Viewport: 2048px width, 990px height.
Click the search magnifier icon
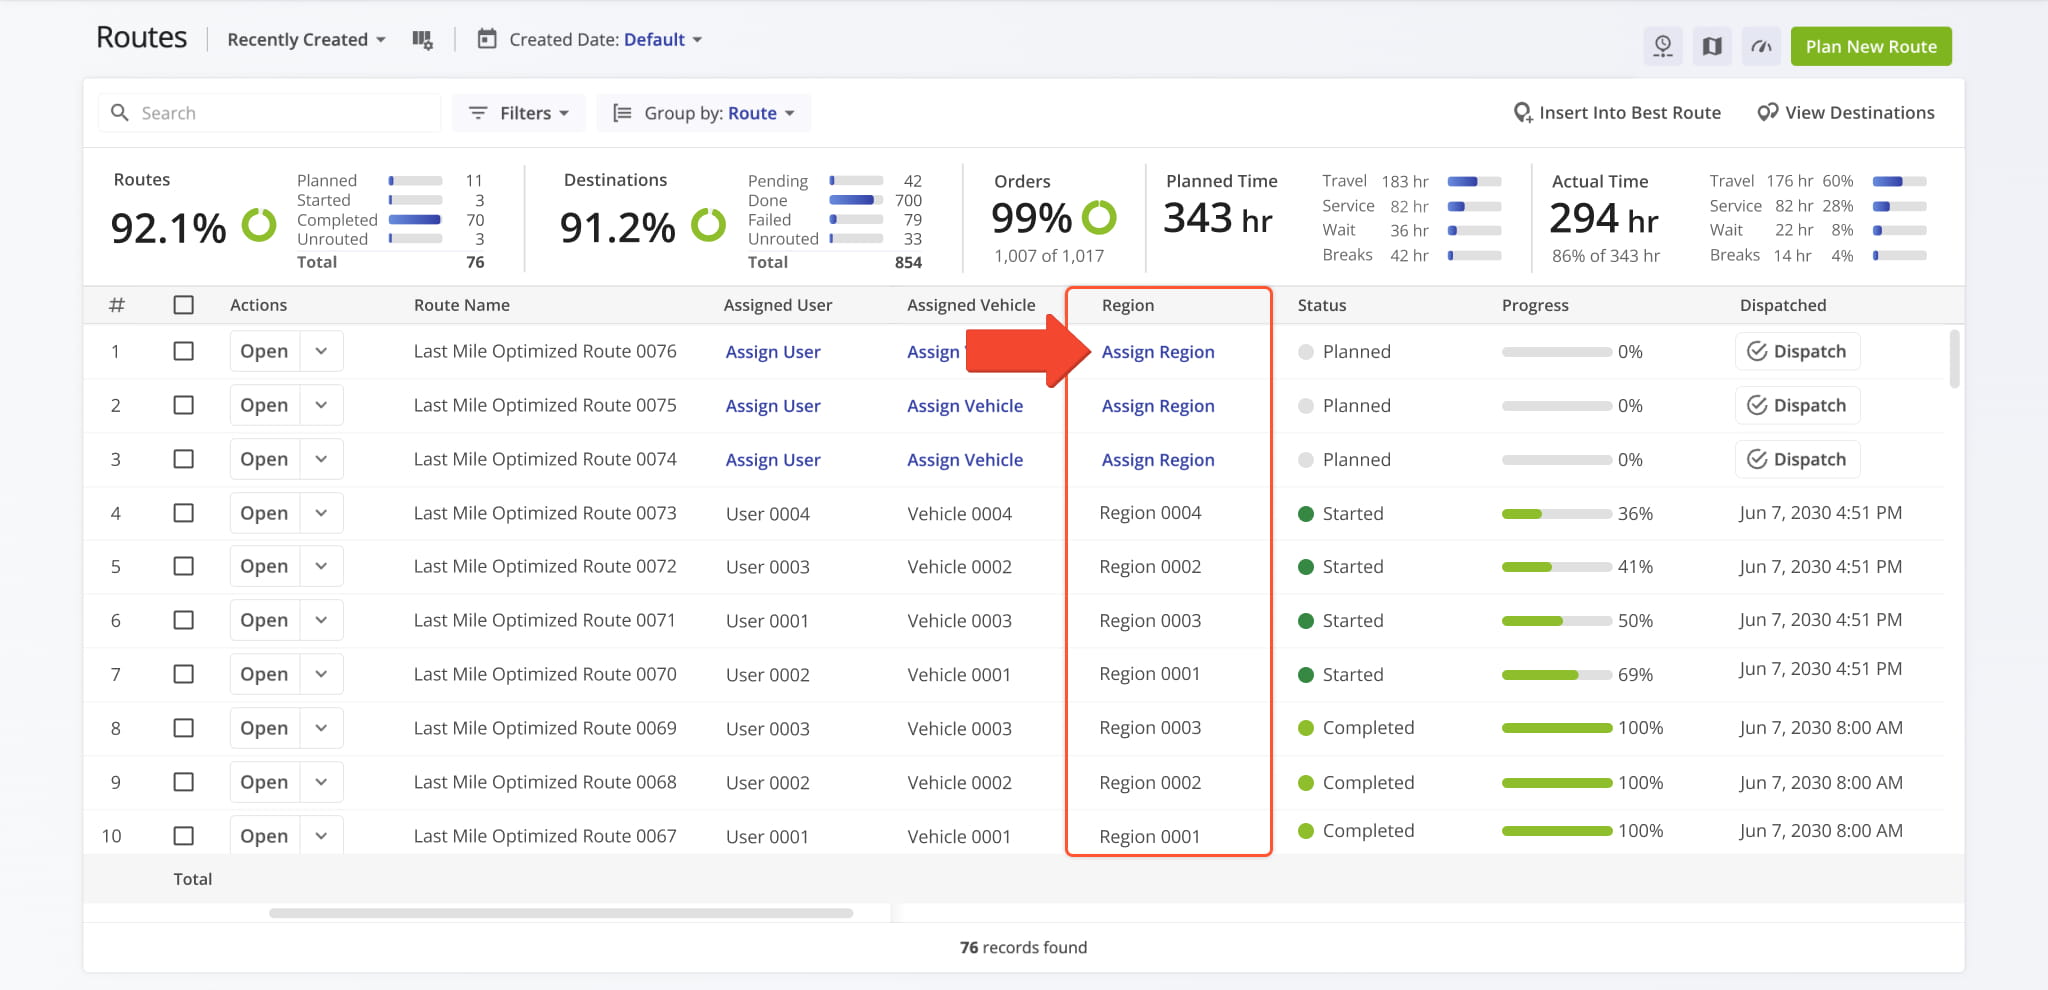pos(120,113)
